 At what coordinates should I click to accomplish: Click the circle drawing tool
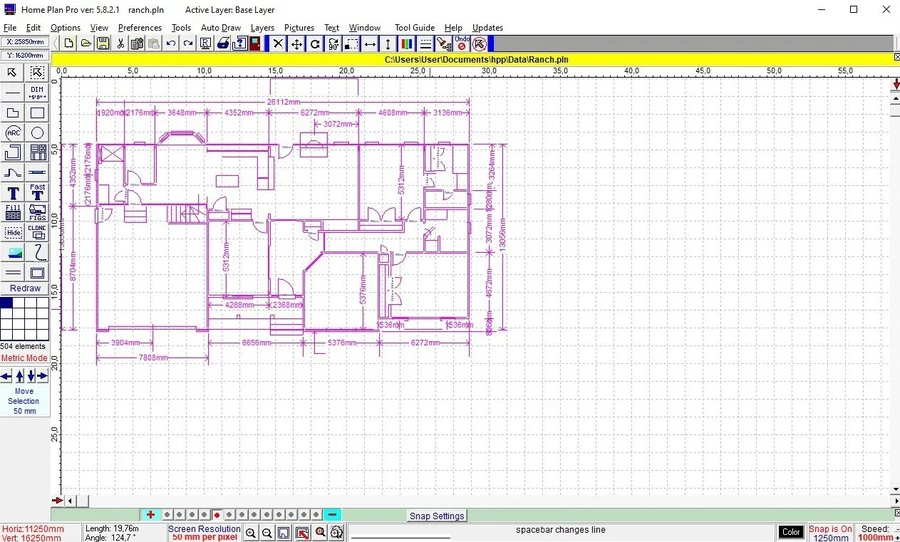pos(37,132)
